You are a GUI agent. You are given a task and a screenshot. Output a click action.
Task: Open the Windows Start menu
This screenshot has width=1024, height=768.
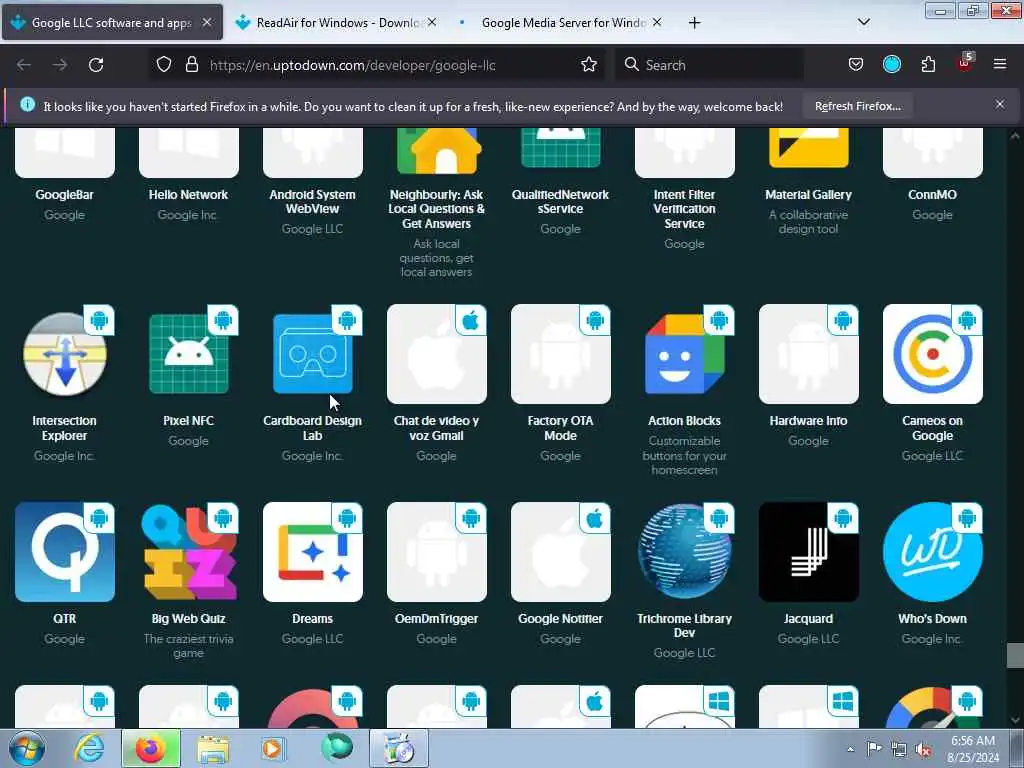[x=27, y=749]
